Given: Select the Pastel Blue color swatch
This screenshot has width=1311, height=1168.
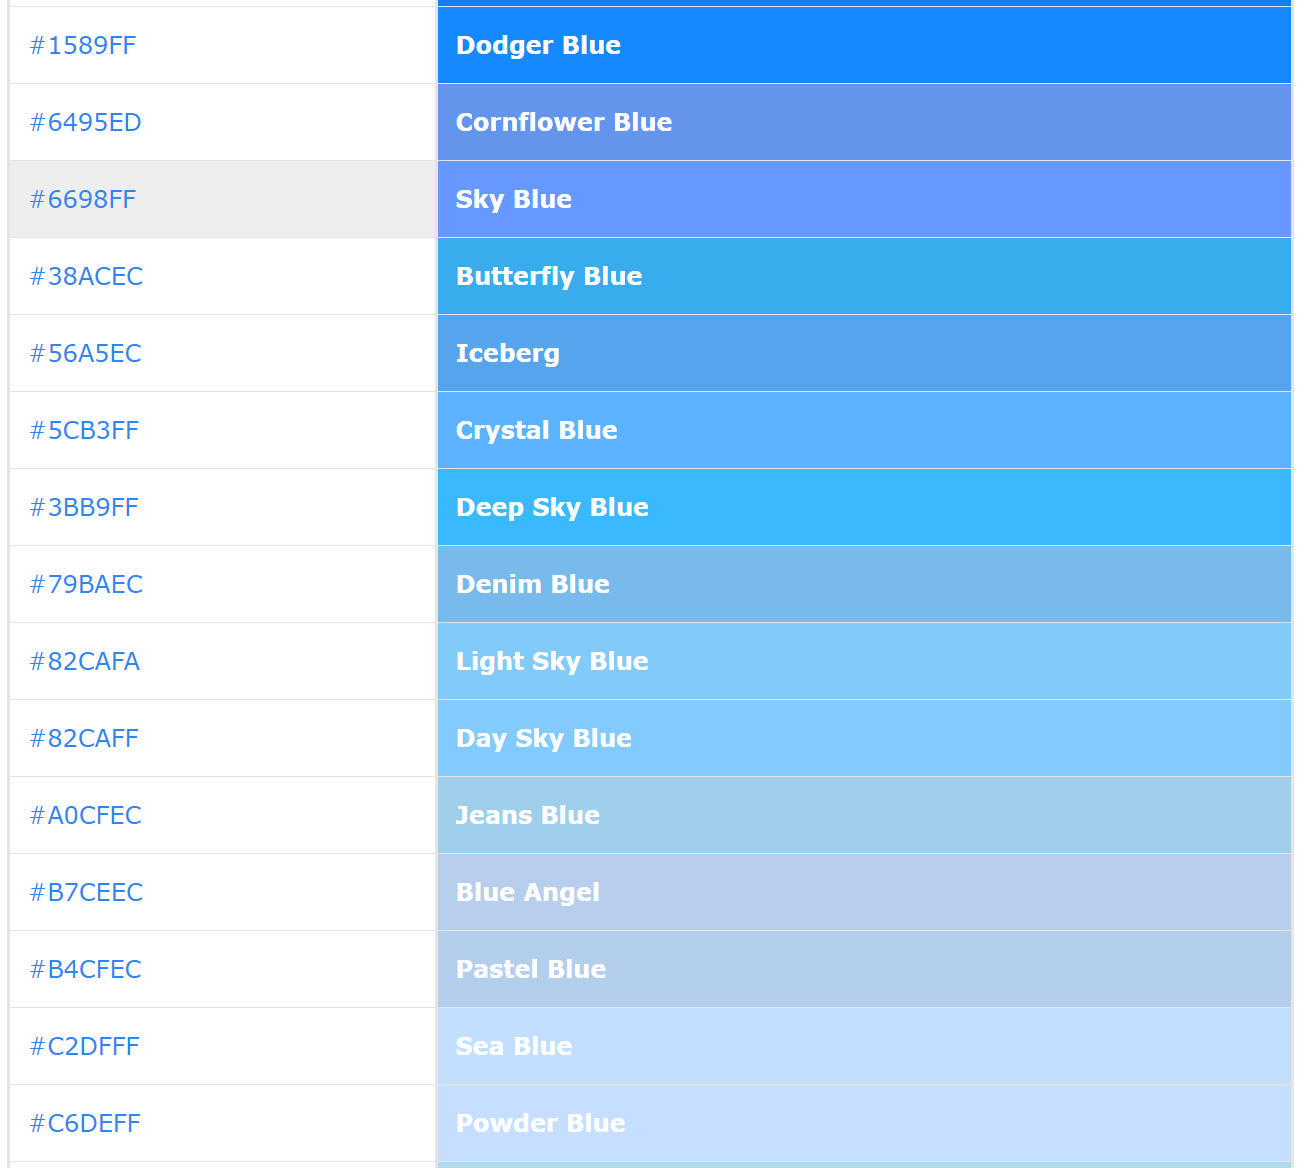Looking at the screenshot, I should pyautogui.click(x=864, y=969).
